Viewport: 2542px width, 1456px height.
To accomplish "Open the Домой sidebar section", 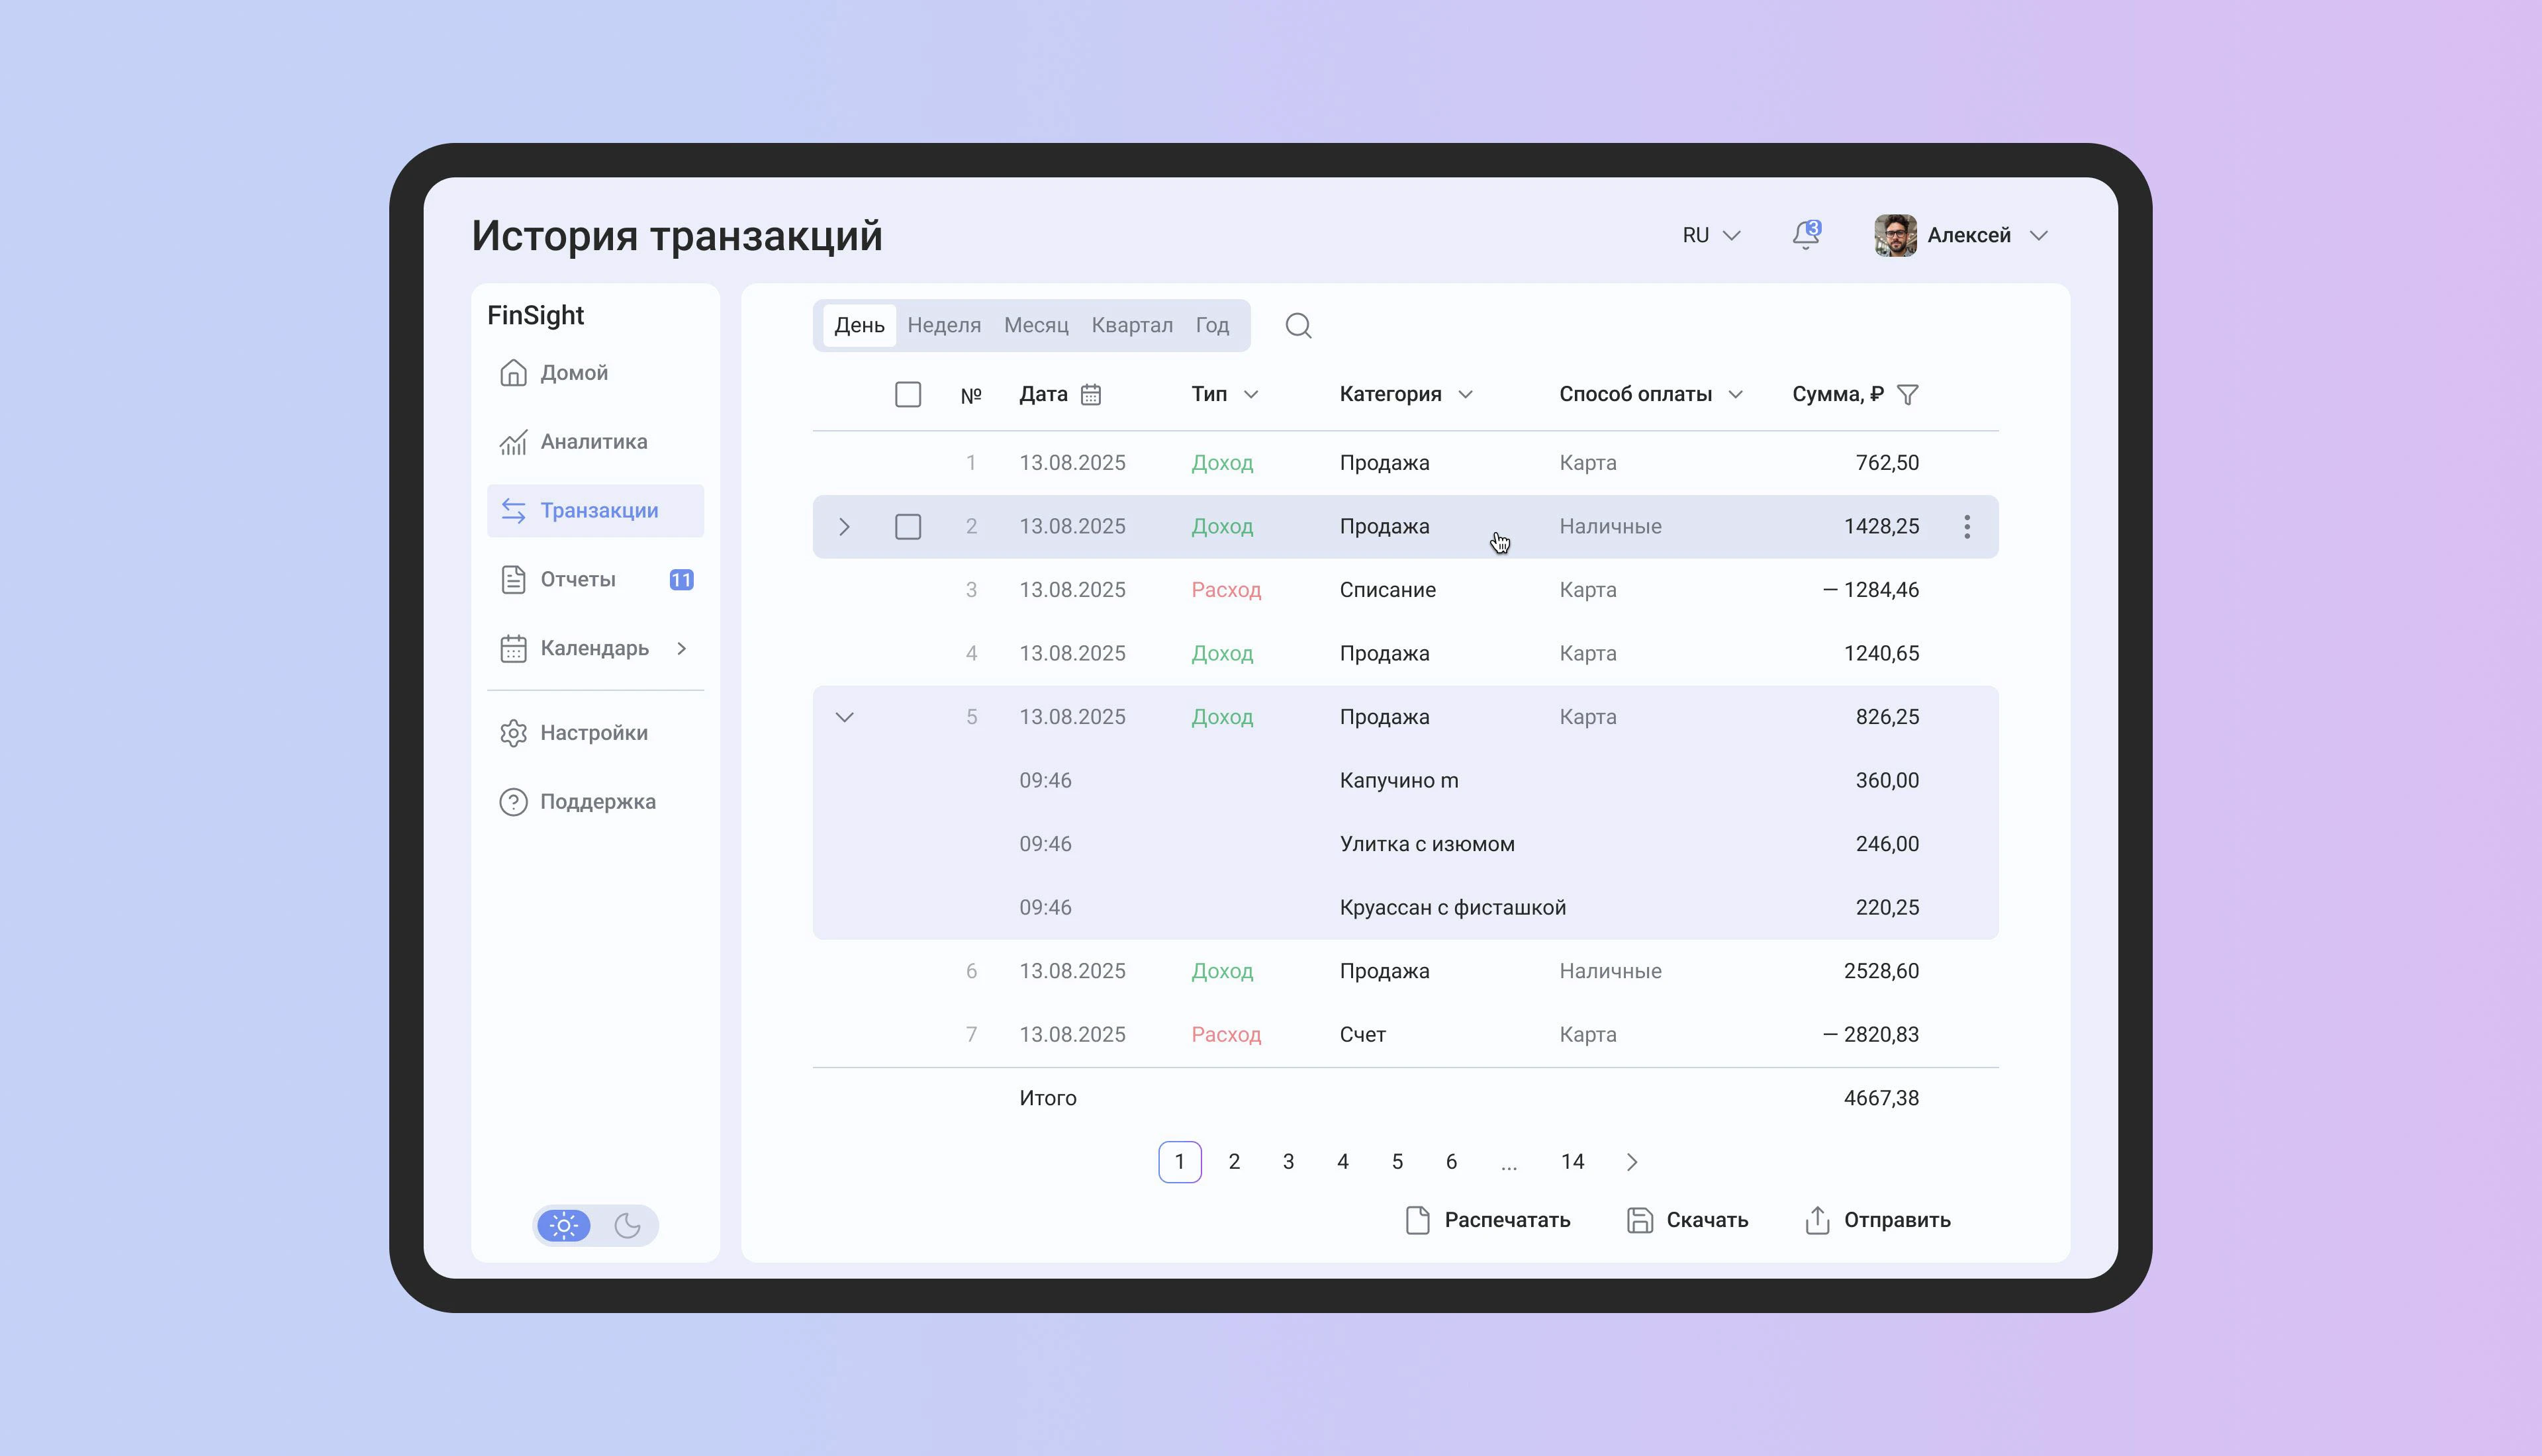I will [x=574, y=372].
